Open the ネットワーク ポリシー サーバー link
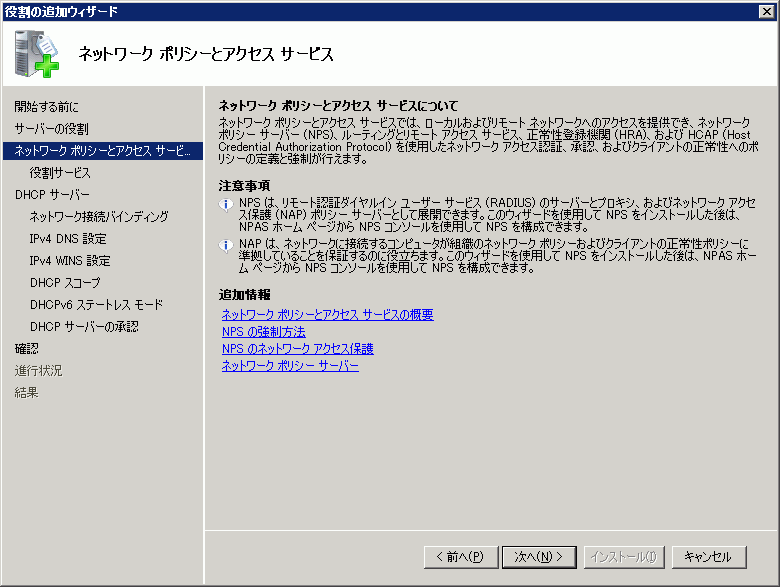Image resolution: width=780 pixels, height=587 pixels. tap(290, 366)
